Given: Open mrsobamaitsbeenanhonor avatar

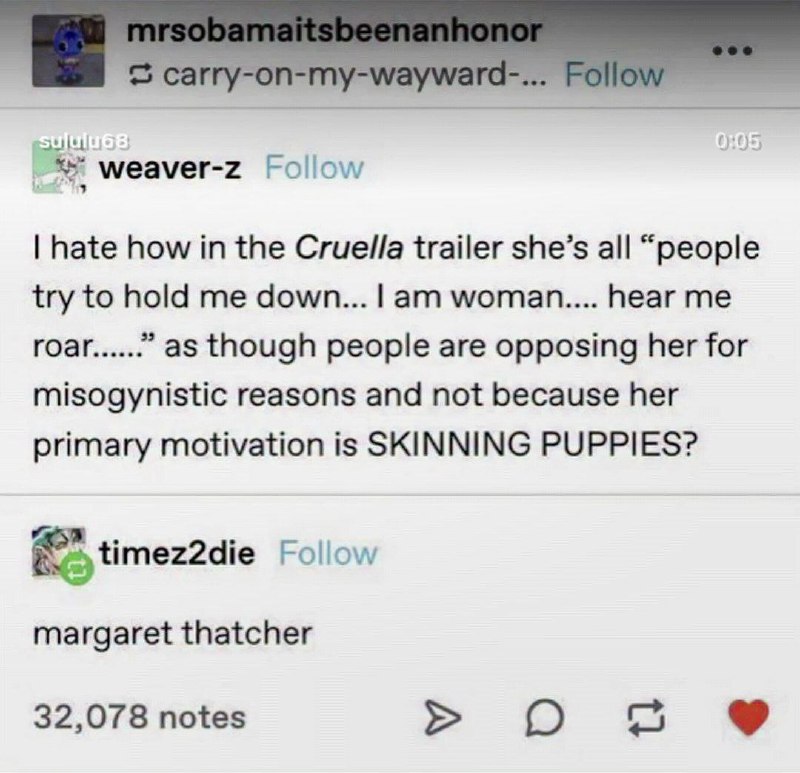Looking at the screenshot, I should (68, 51).
